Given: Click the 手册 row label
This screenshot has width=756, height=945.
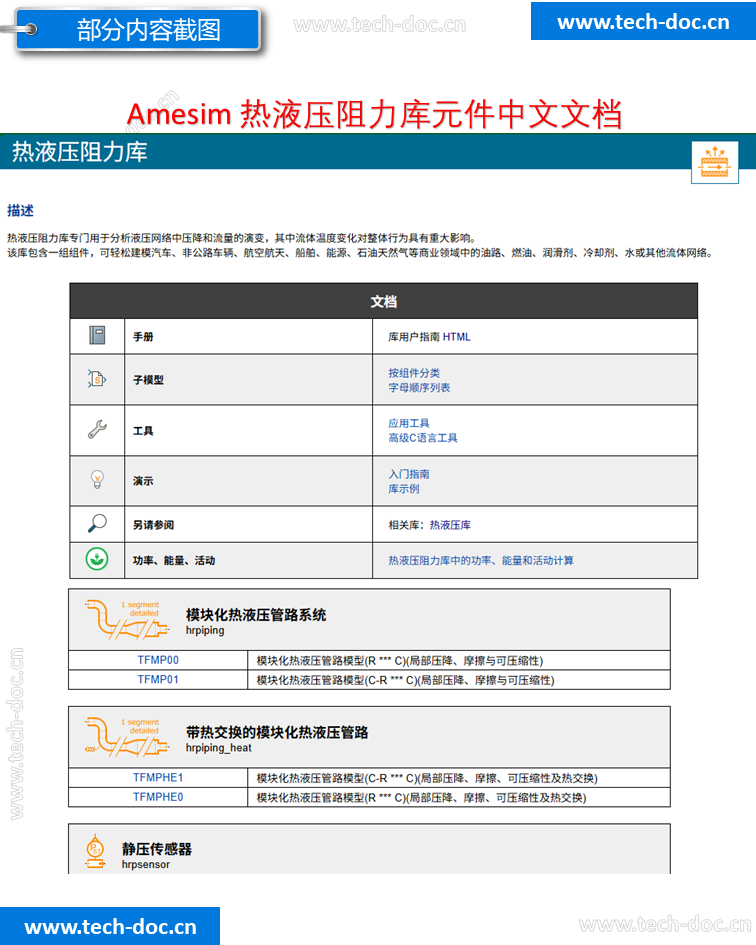Looking at the screenshot, I should [x=143, y=337].
